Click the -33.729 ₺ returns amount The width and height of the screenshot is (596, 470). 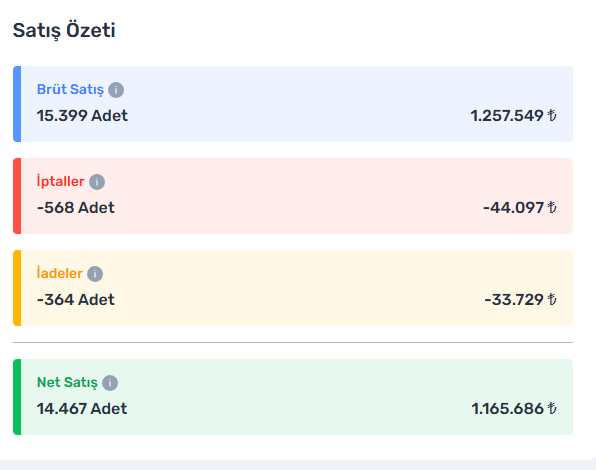coord(521,300)
